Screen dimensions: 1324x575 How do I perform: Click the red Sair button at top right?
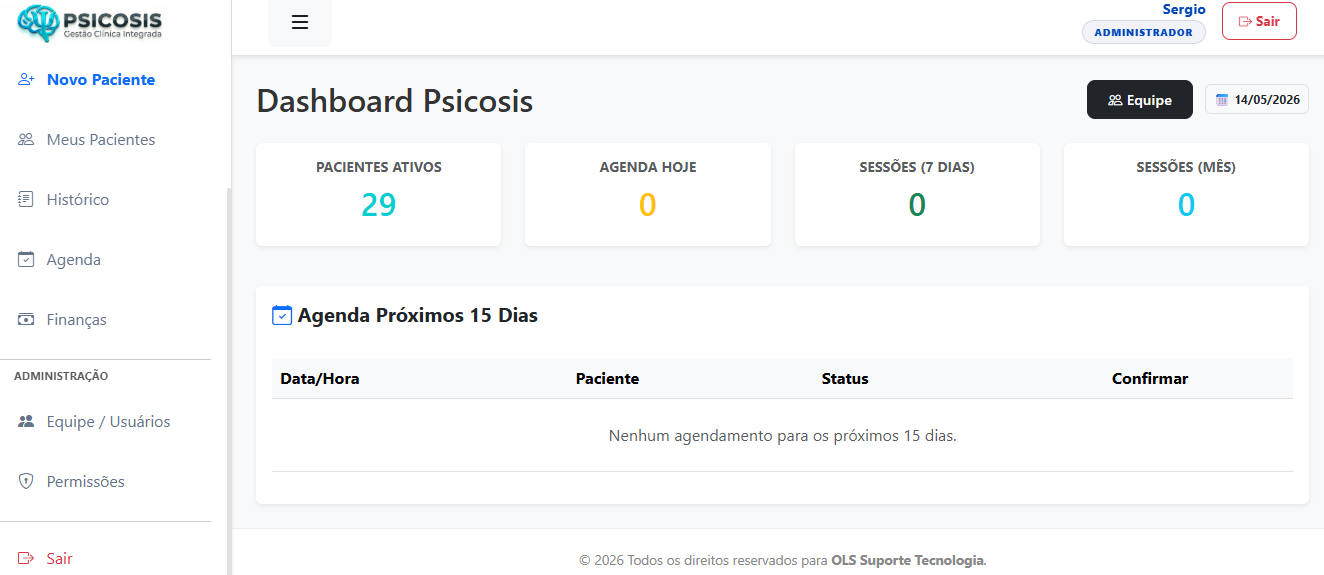point(1259,21)
